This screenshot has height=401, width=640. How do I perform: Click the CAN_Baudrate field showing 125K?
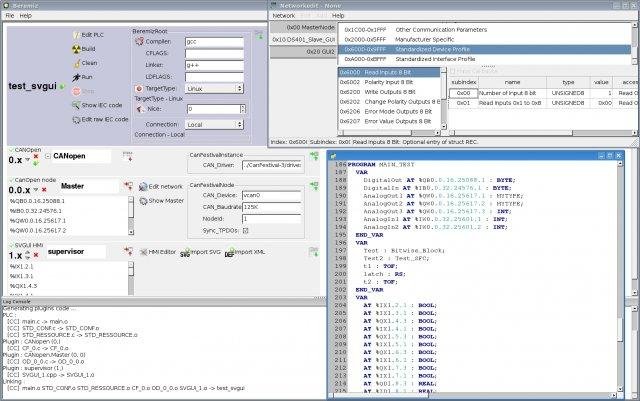point(271,207)
